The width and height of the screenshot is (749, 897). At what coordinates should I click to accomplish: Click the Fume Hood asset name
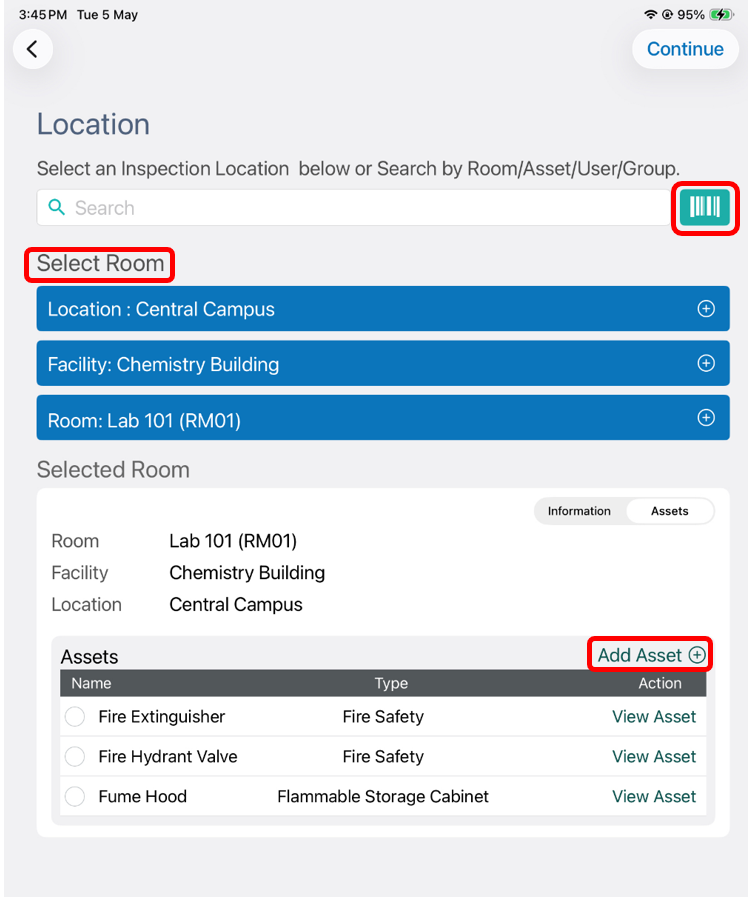142,796
